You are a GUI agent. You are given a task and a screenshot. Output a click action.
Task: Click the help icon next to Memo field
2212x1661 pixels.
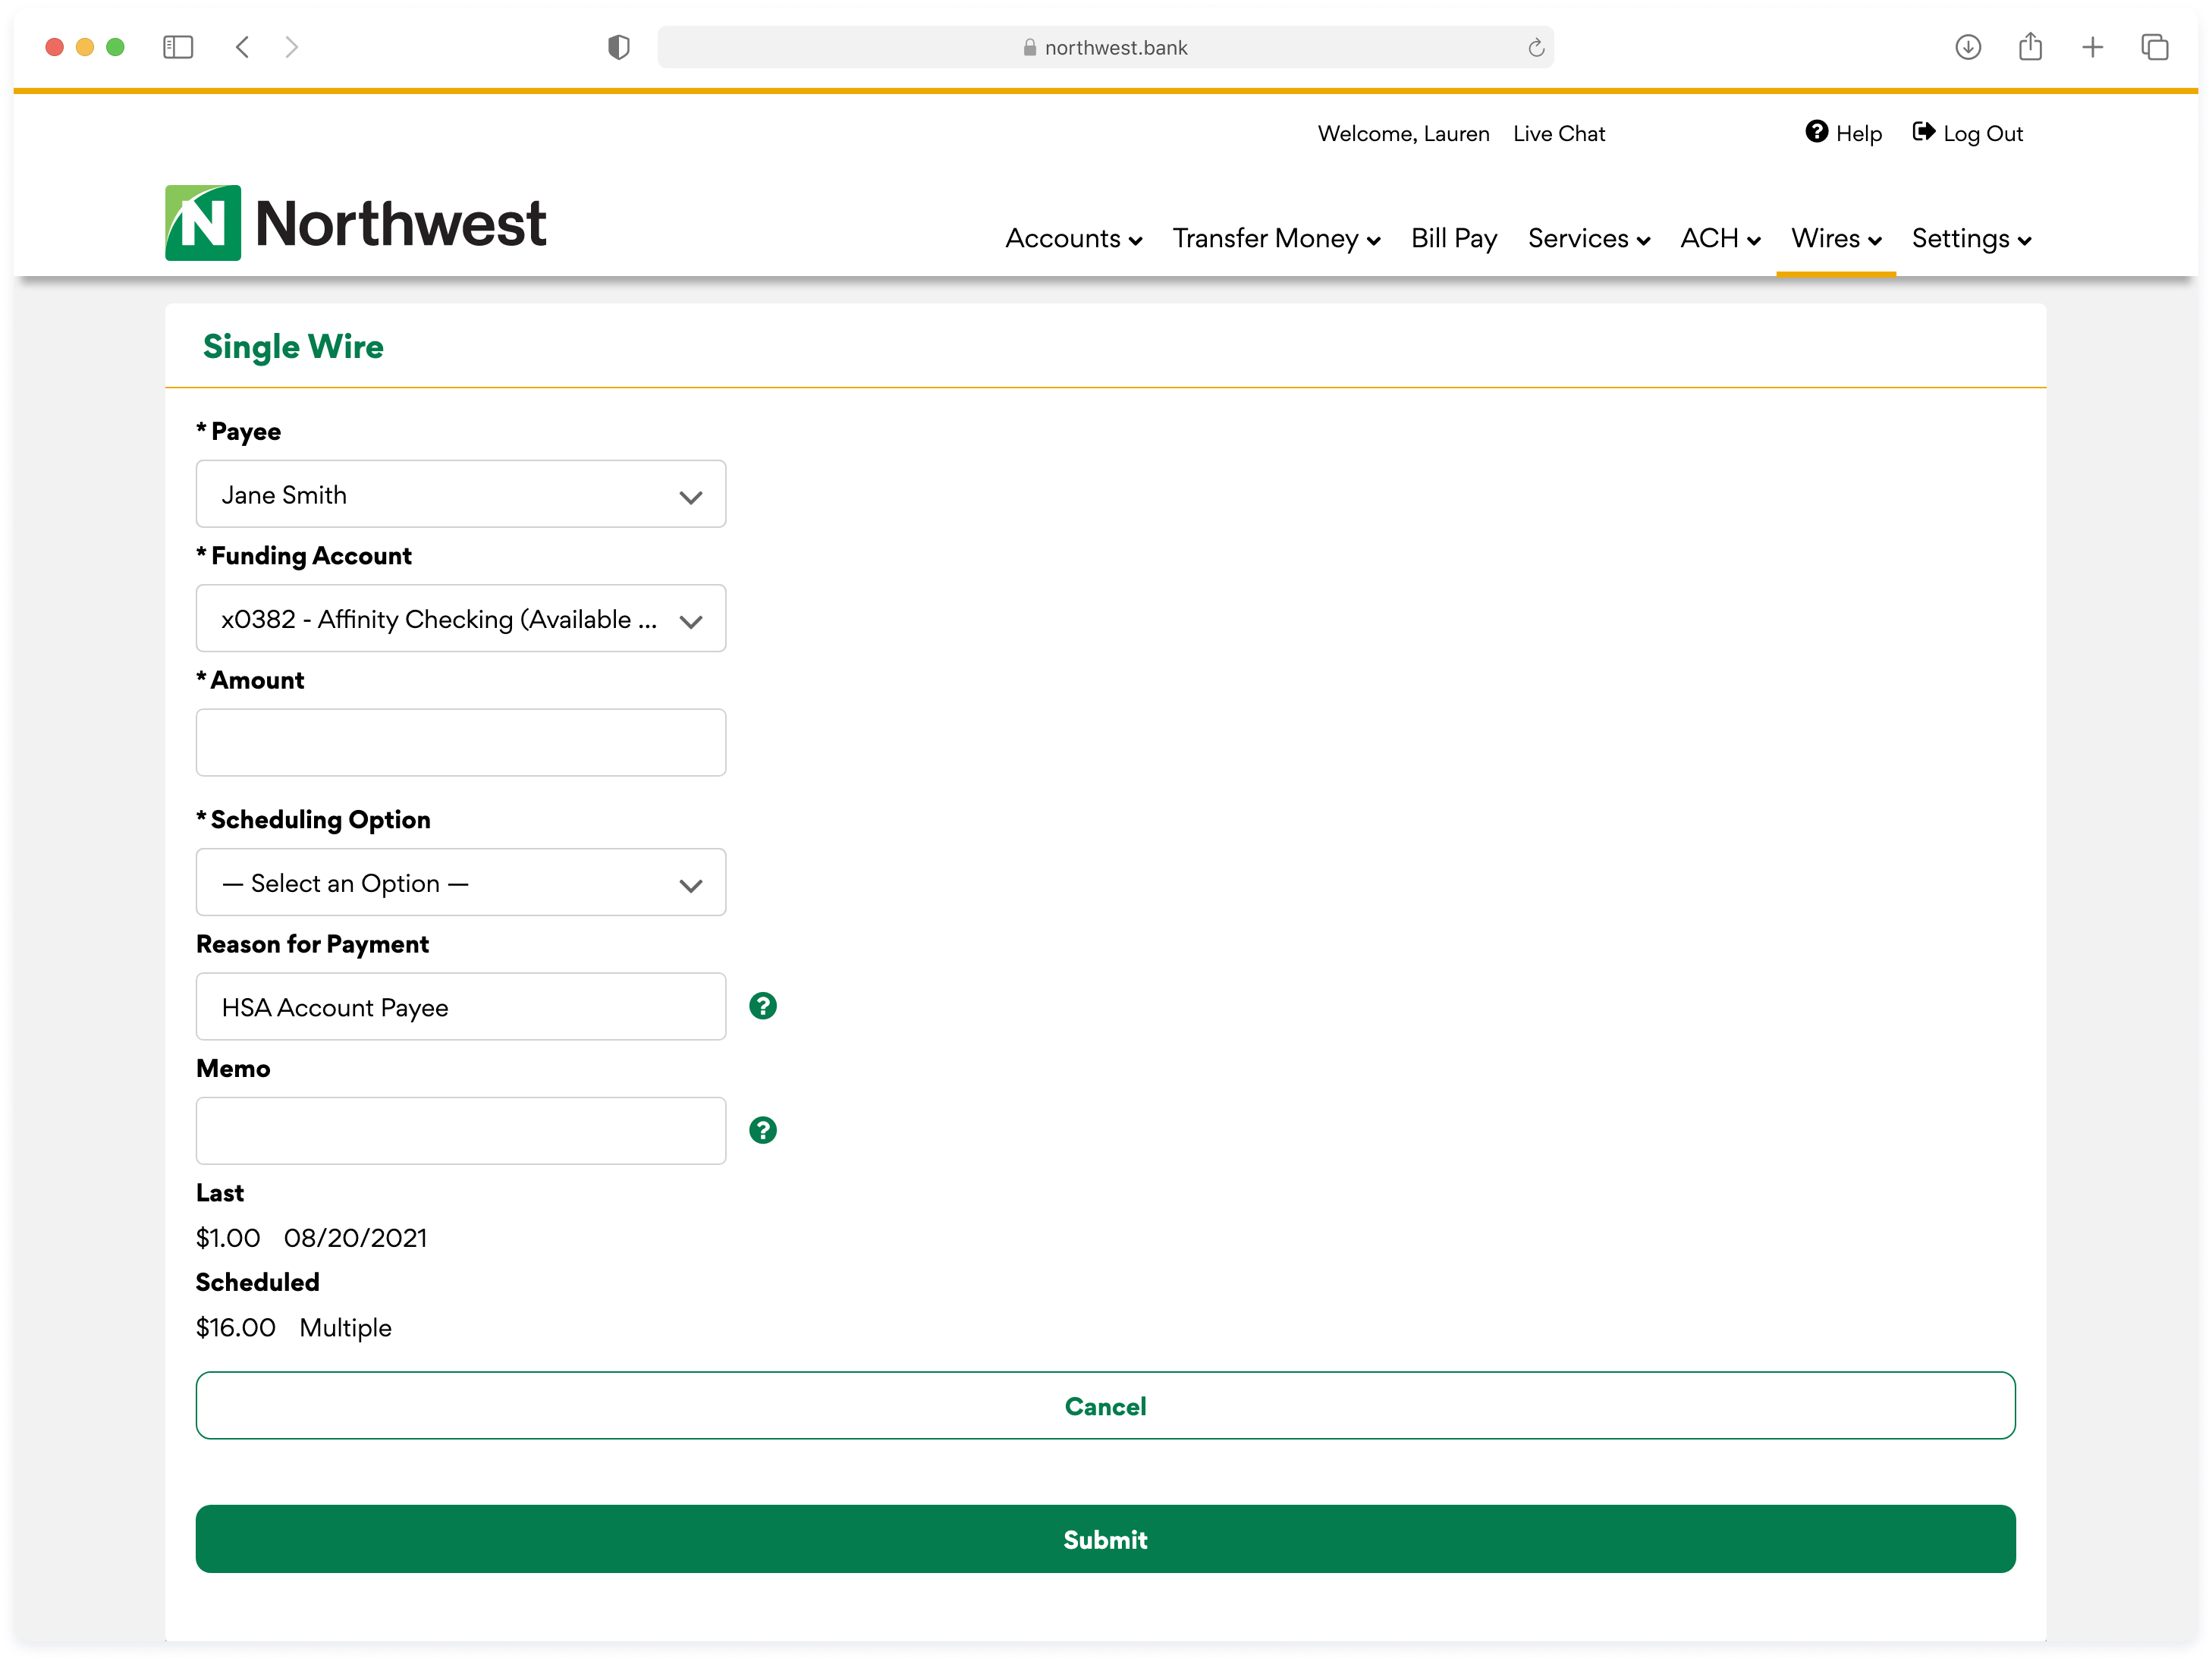pyautogui.click(x=763, y=1130)
